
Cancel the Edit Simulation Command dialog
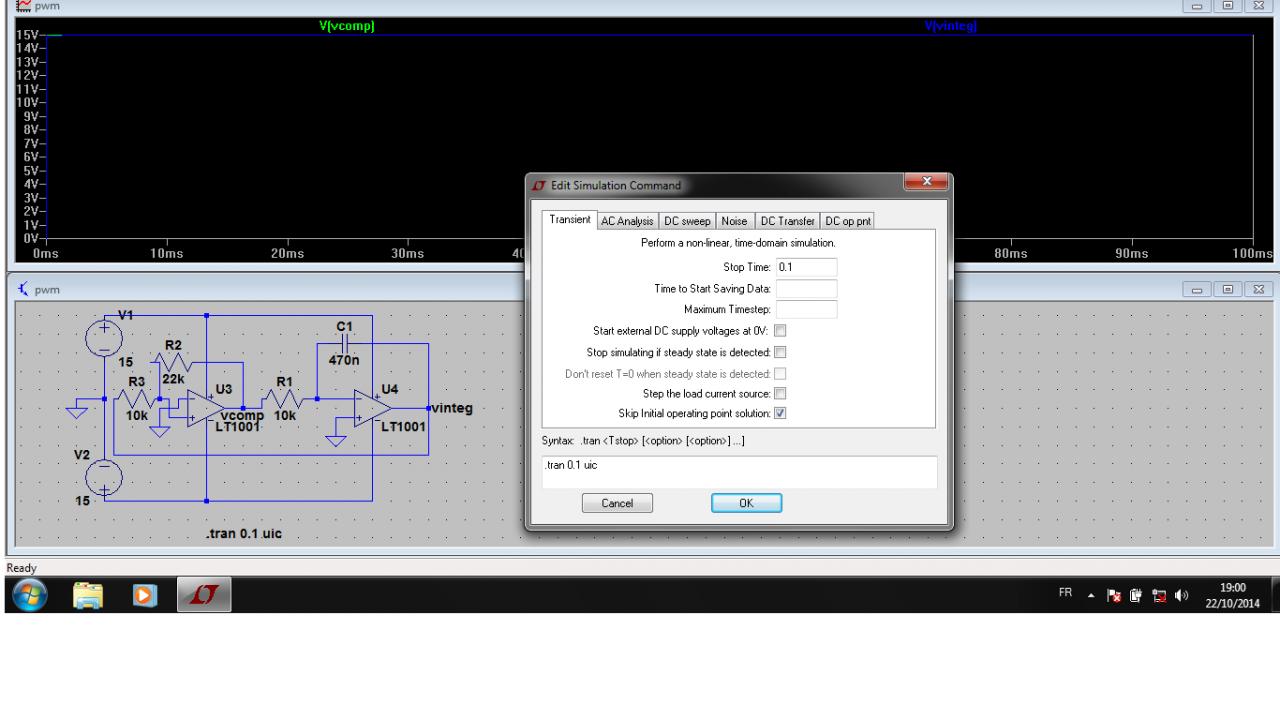click(x=617, y=503)
